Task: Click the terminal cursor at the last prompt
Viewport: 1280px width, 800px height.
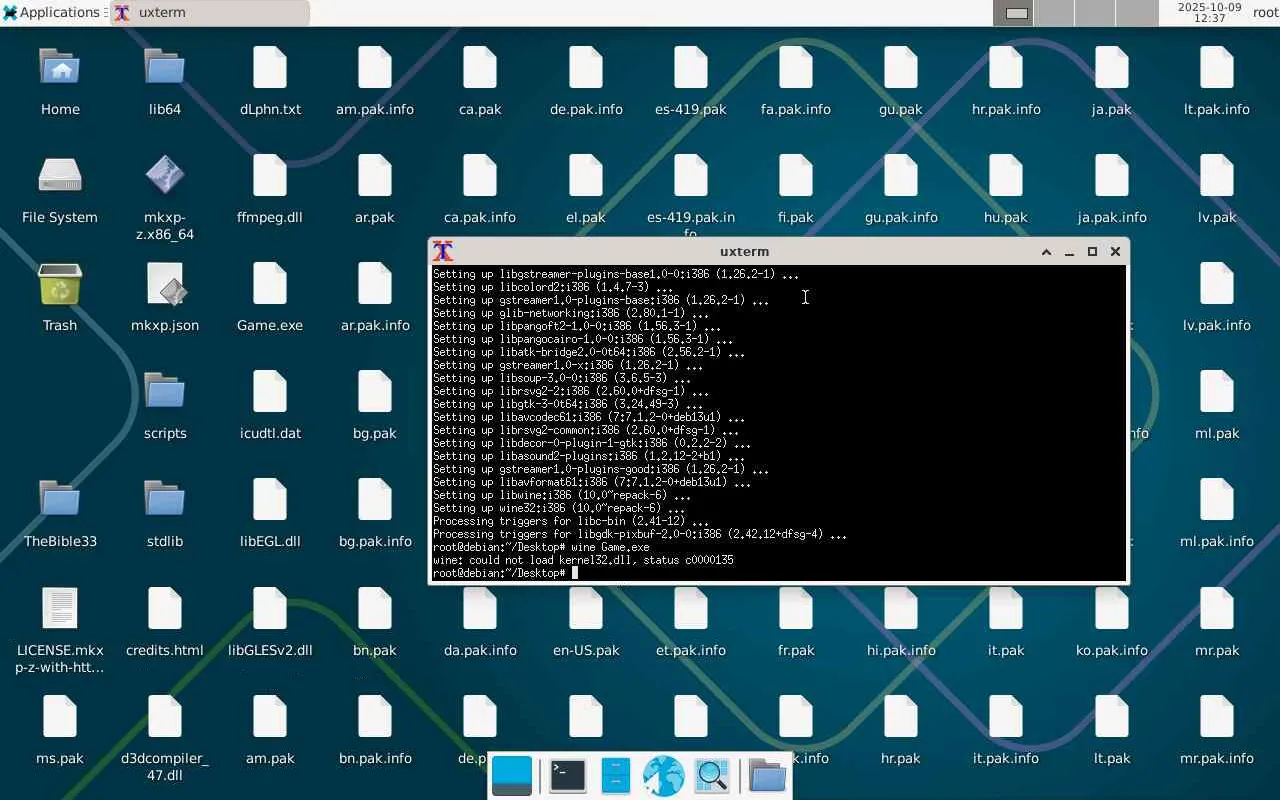Action: [575, 573]
